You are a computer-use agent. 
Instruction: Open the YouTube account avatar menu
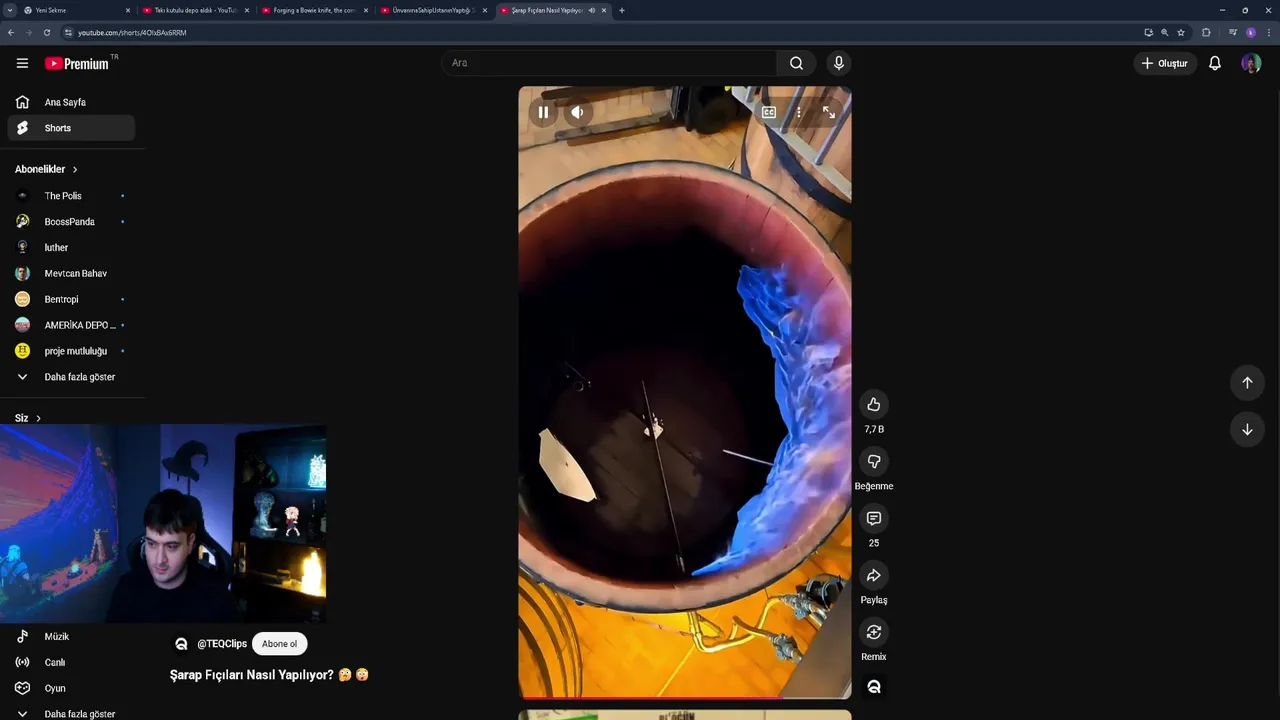click(1251, 63)
